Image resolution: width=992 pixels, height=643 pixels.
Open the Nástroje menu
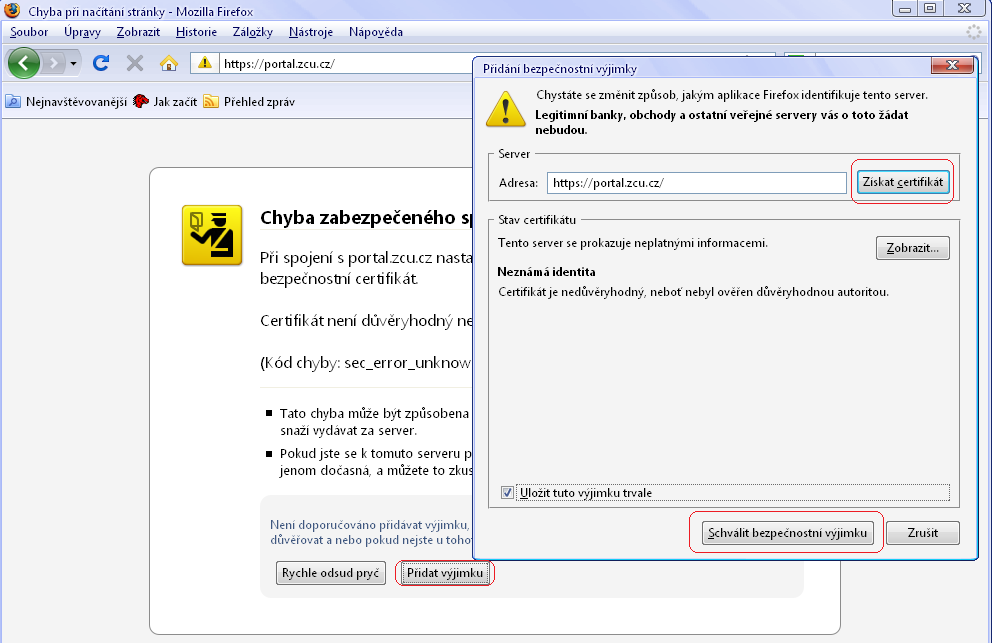pyautogui.click(x=311, y=32)
